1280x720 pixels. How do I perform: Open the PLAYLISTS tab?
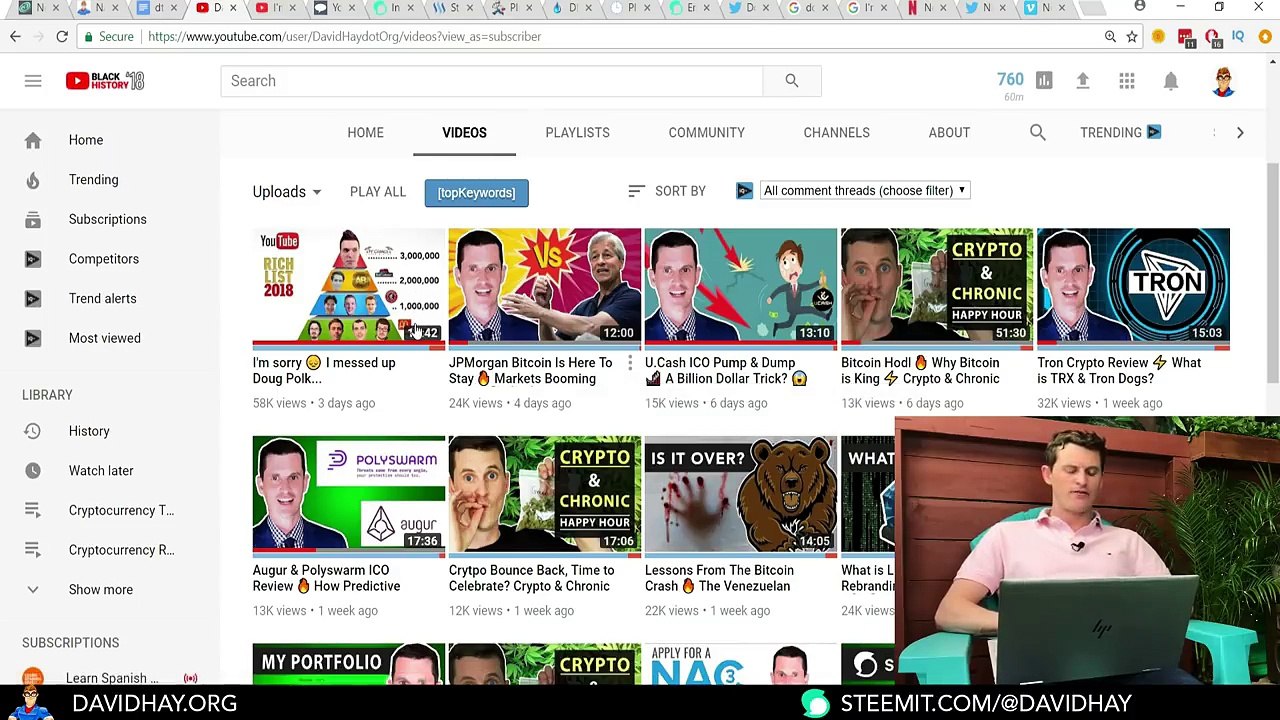pyautogui.click(x=578, y=133)
